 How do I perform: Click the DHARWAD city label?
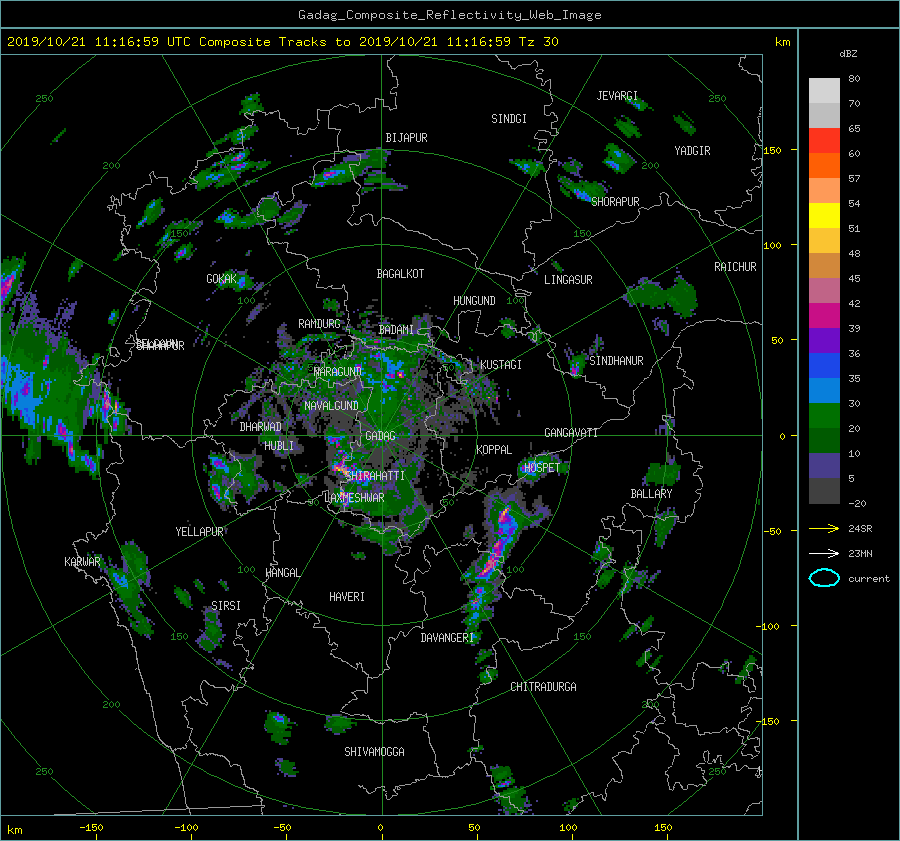pos(261,427)
